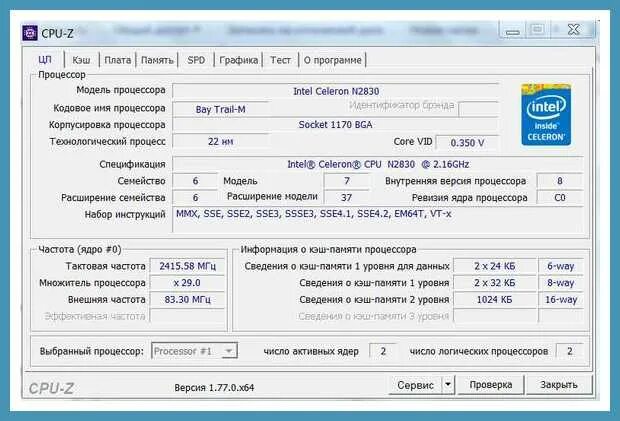This screenshot has height=421, width=620.
Task: Switch to the Память tab
Action: pyautogui.click(x=157, y=60)
